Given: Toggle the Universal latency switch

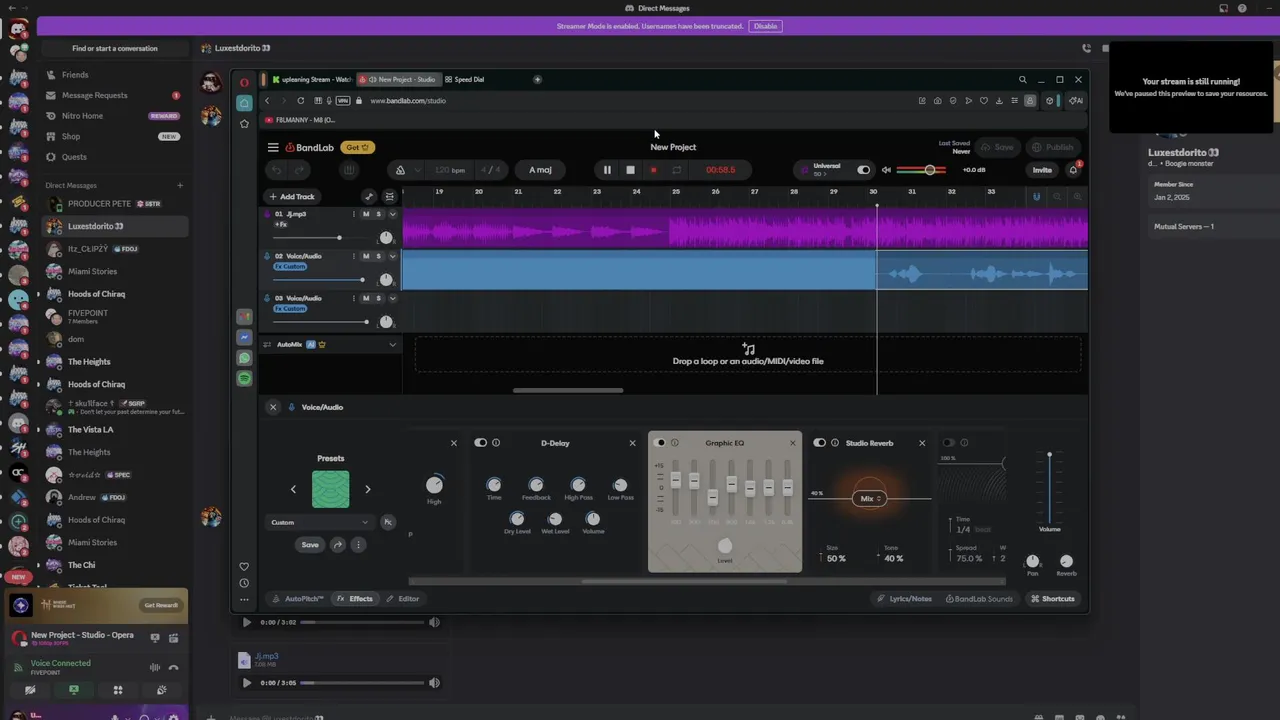Looking at the screenshot, I should 864,170.
